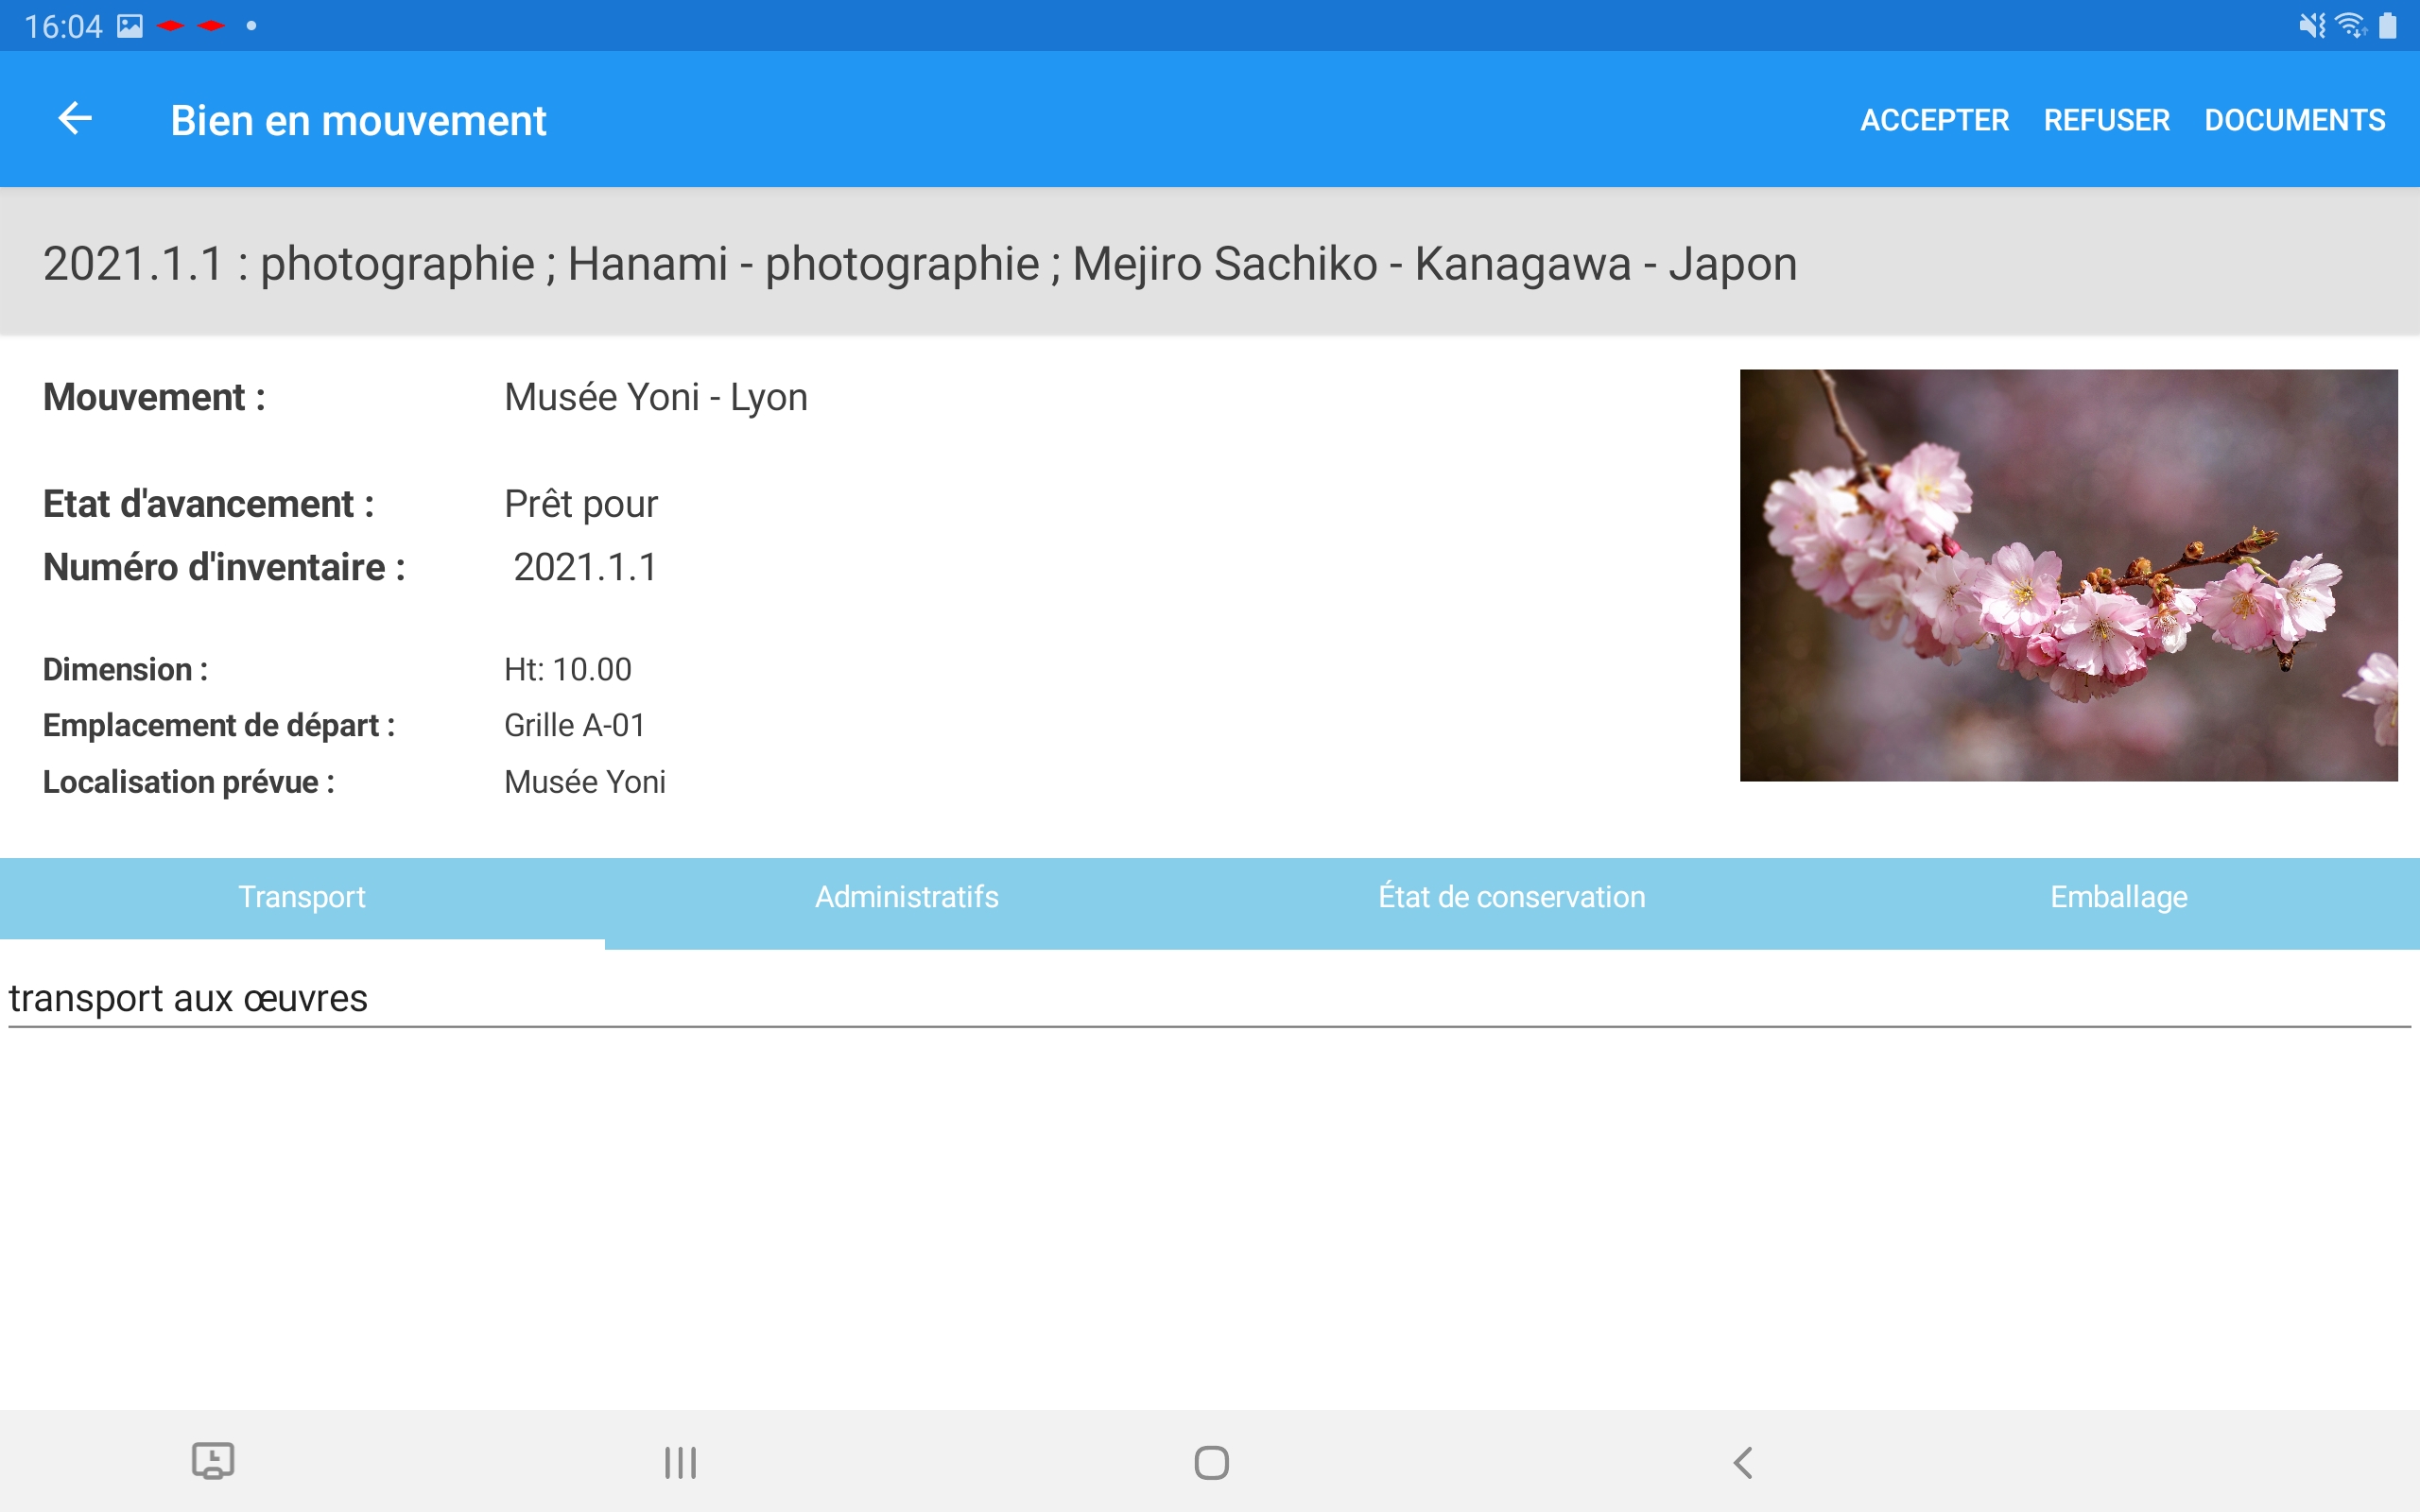The width and height of the screenshot is (2420, 1512).
Task: Tap the screenshot thumbnail icon in navigation bar
Action: [x=213, y=1460]
